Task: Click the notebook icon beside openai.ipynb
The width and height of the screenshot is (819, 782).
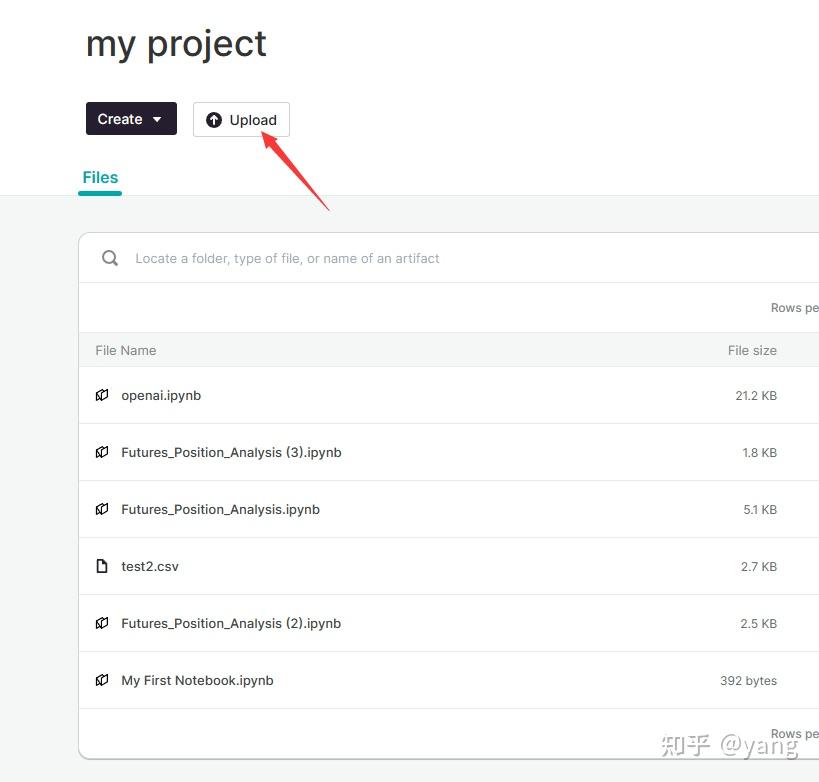Action: (102, 395)
